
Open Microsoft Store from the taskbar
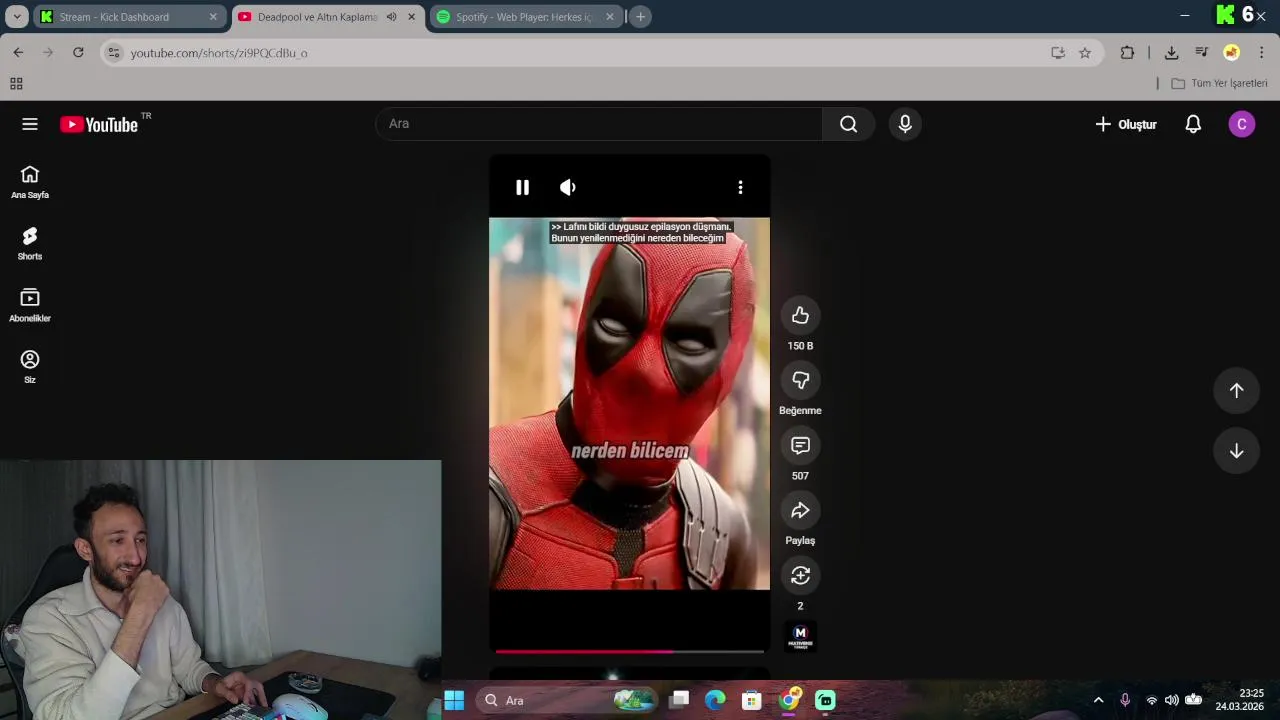(x=752, y=700)
